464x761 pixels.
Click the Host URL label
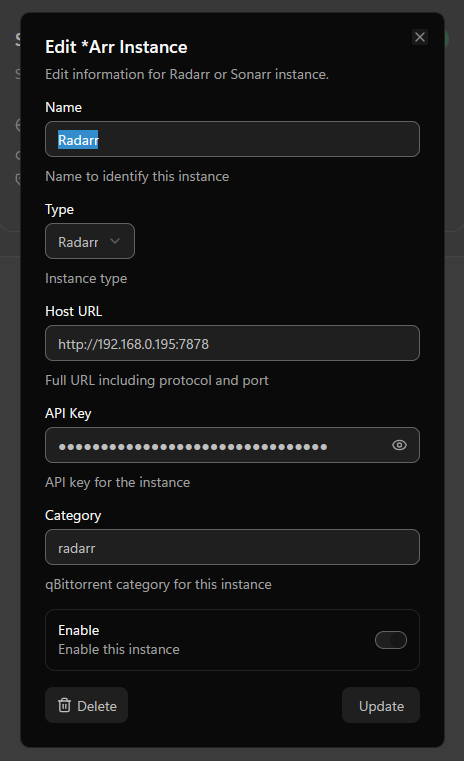[x=74, y=311]
